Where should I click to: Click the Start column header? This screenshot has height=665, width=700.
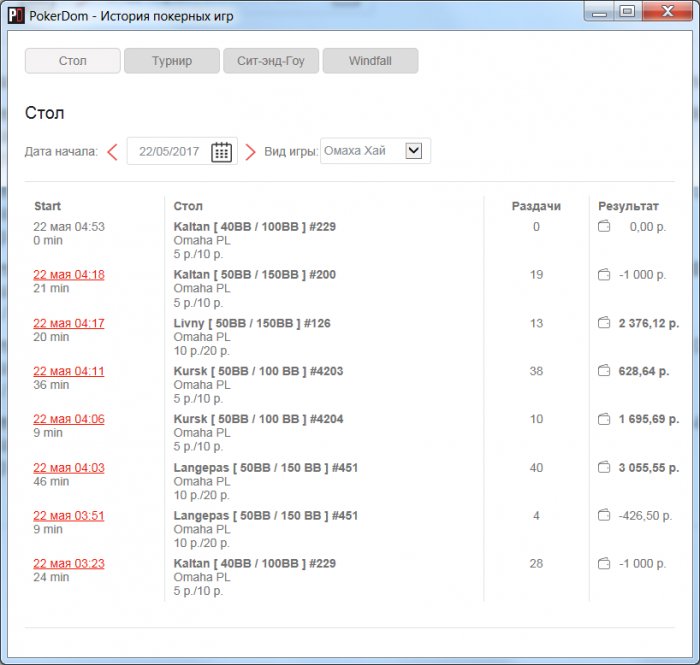[x=47, y=206]
